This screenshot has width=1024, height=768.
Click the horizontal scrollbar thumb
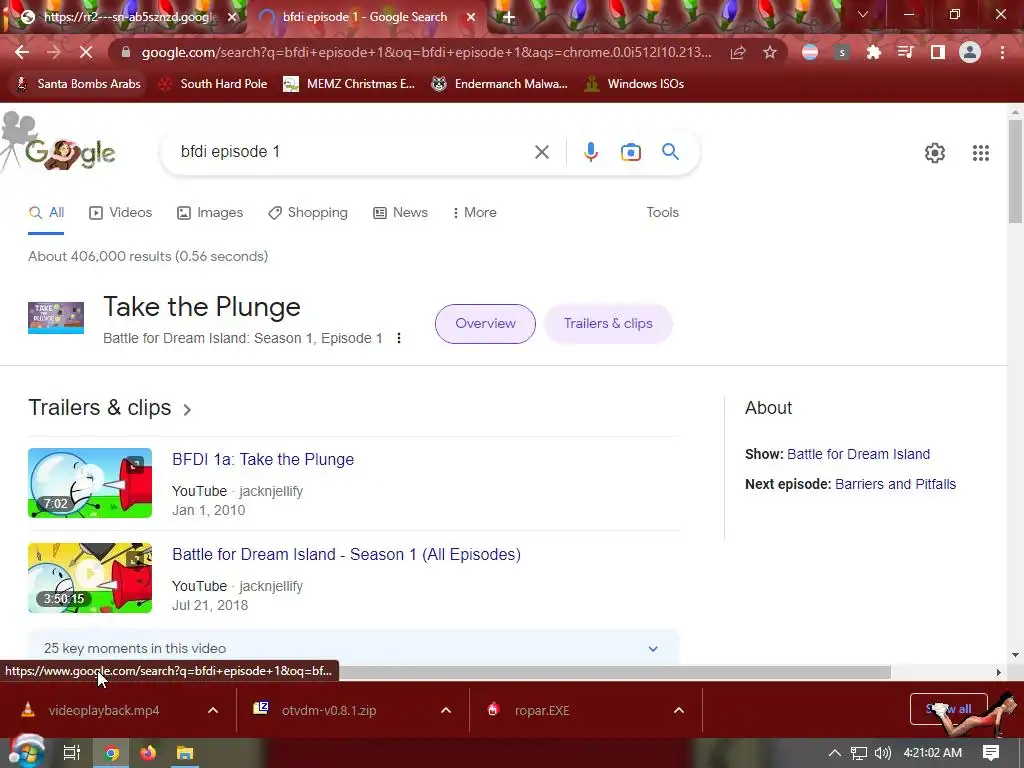pos(614,672)
